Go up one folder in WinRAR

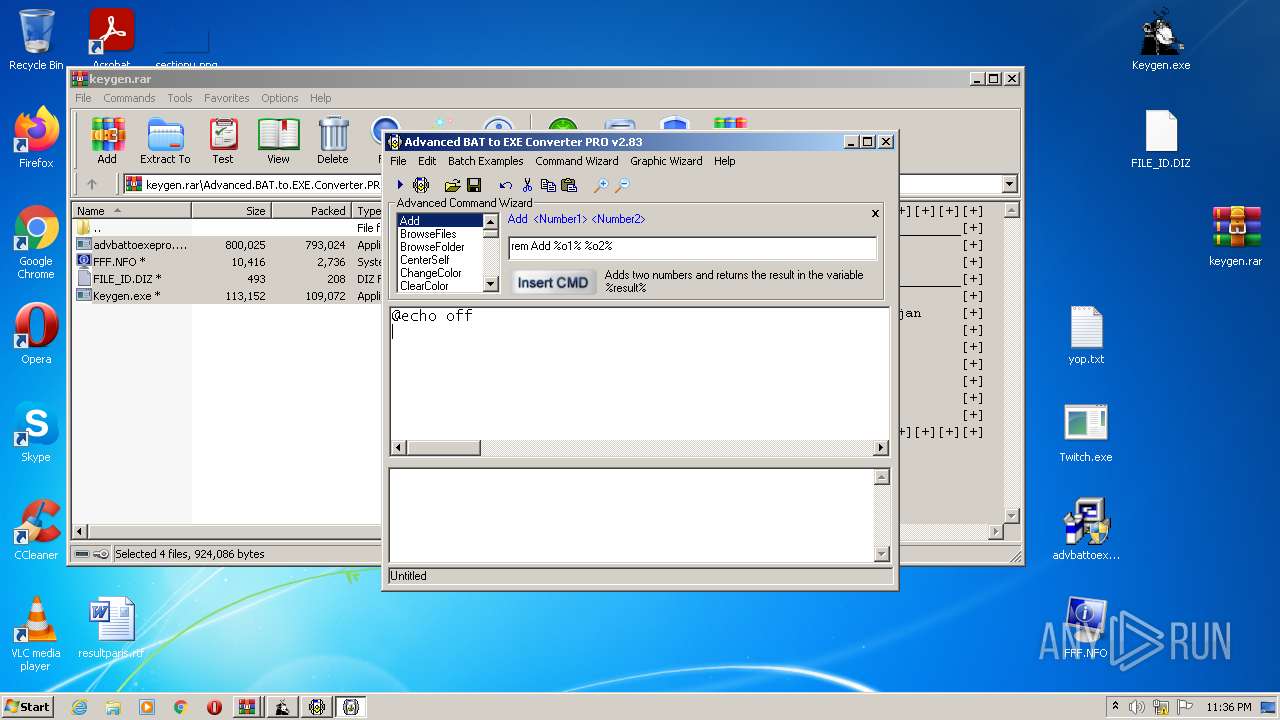point(92,184)
